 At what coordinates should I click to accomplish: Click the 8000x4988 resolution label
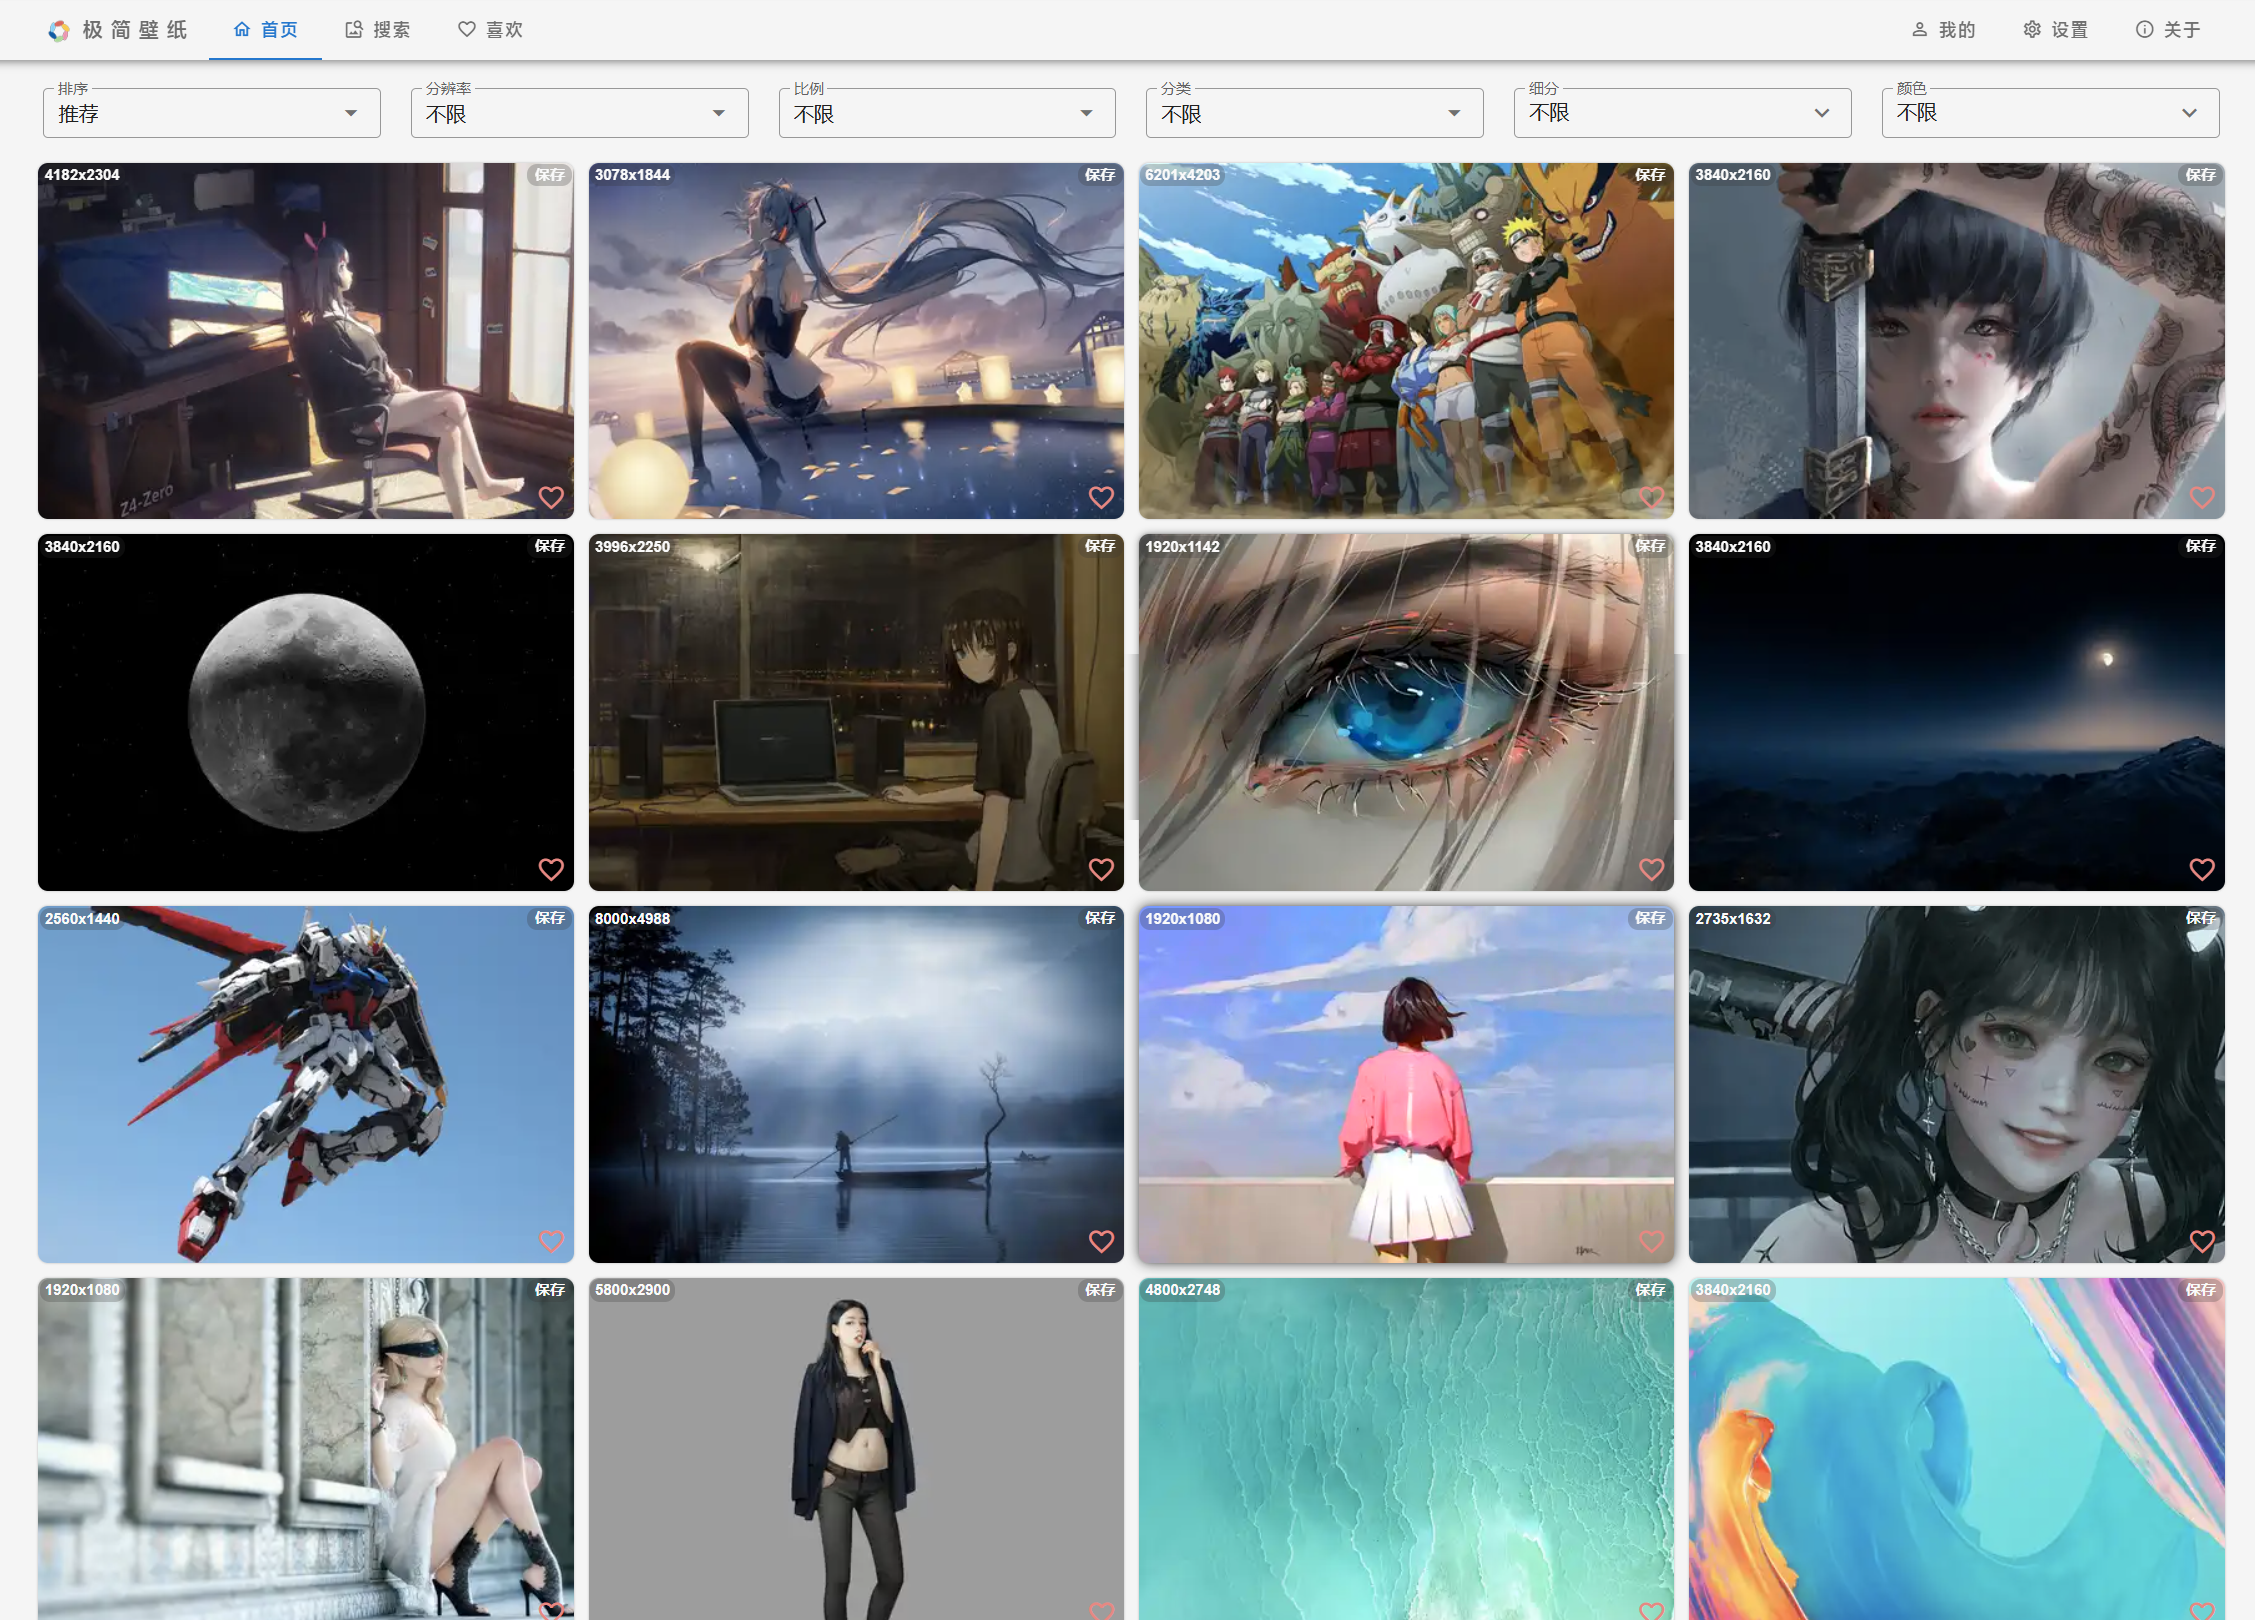(x=632, y=918)
